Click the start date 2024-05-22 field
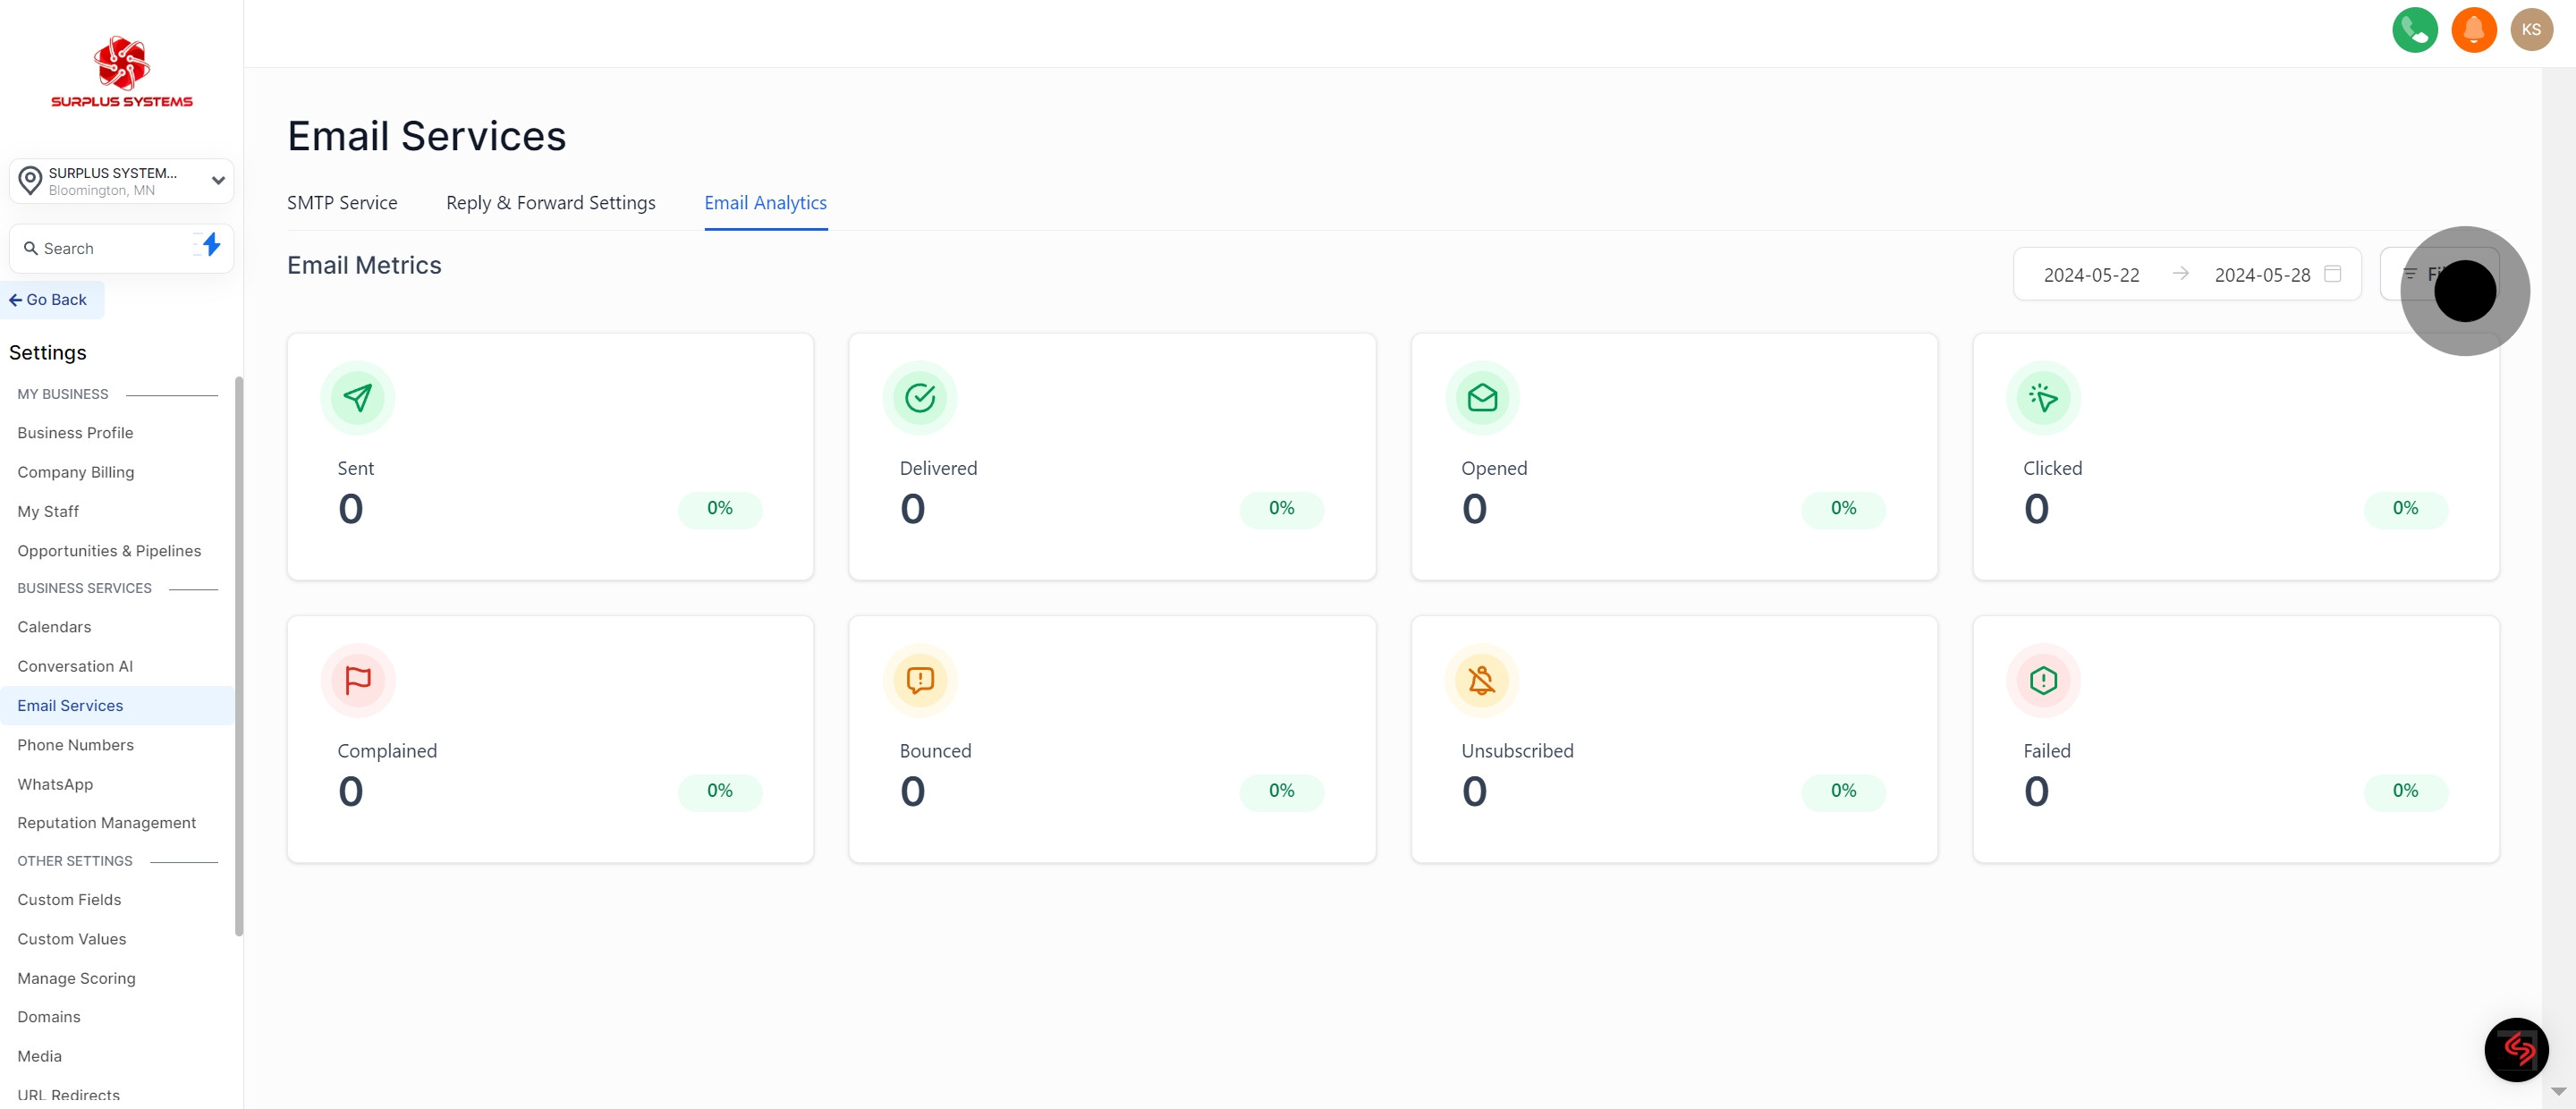 click(x=2090, y=275)
